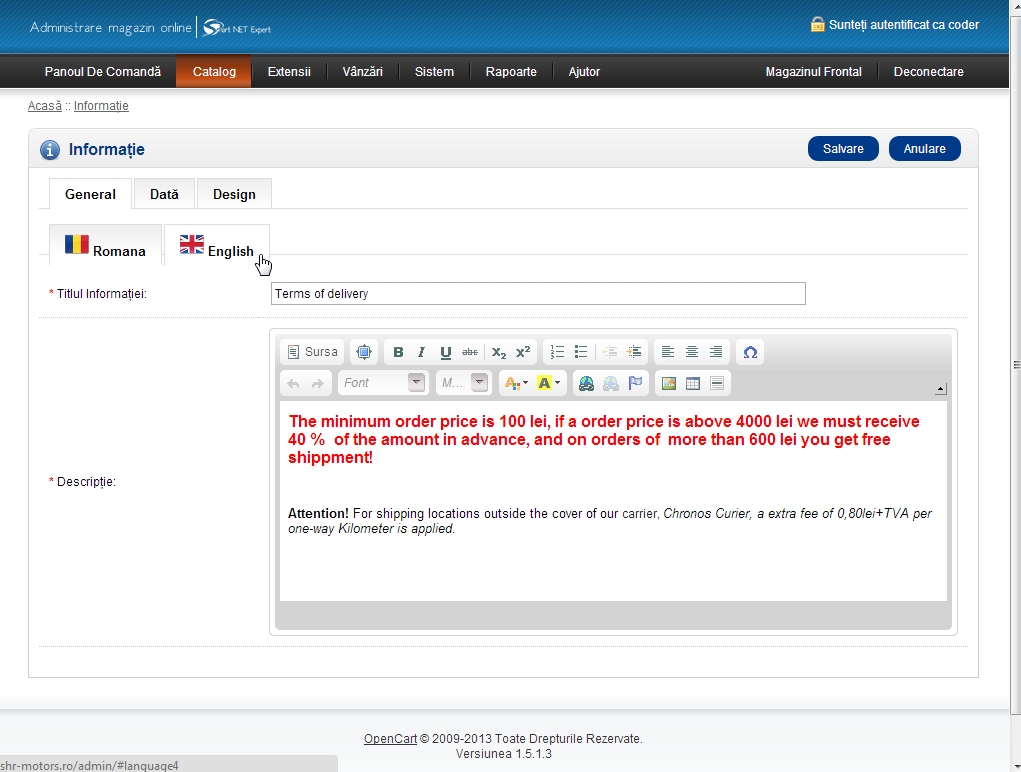1021x772 pixels.
Task: Apply italic formatting to text
Action: point(421,352)
